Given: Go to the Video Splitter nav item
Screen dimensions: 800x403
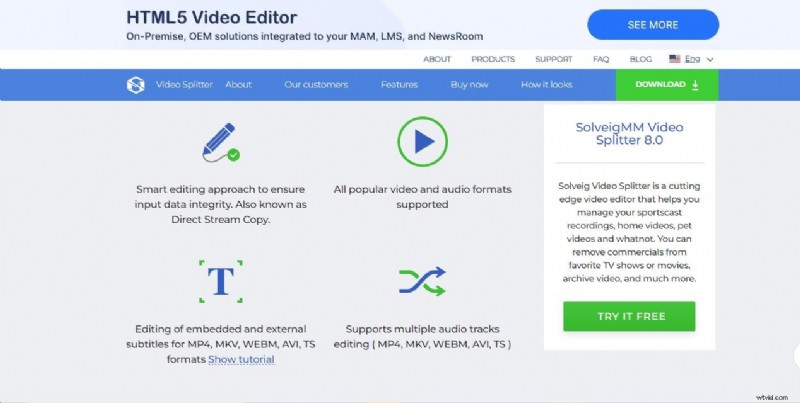Looking at the screenshot, I should pos(184,85).
